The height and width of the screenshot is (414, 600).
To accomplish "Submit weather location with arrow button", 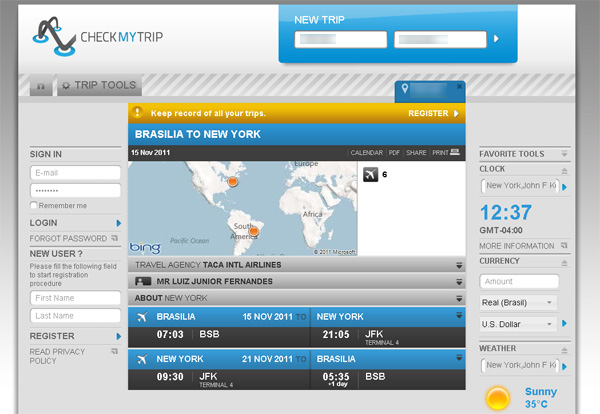I will [x=564, y=367].
